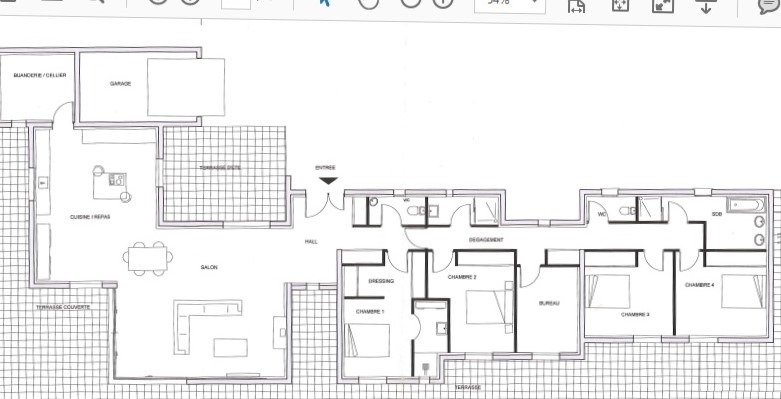Click the BUANDERIE / CELLIER room label
The height and width of the screenshot is (399, 781).
tap(40, 75)
